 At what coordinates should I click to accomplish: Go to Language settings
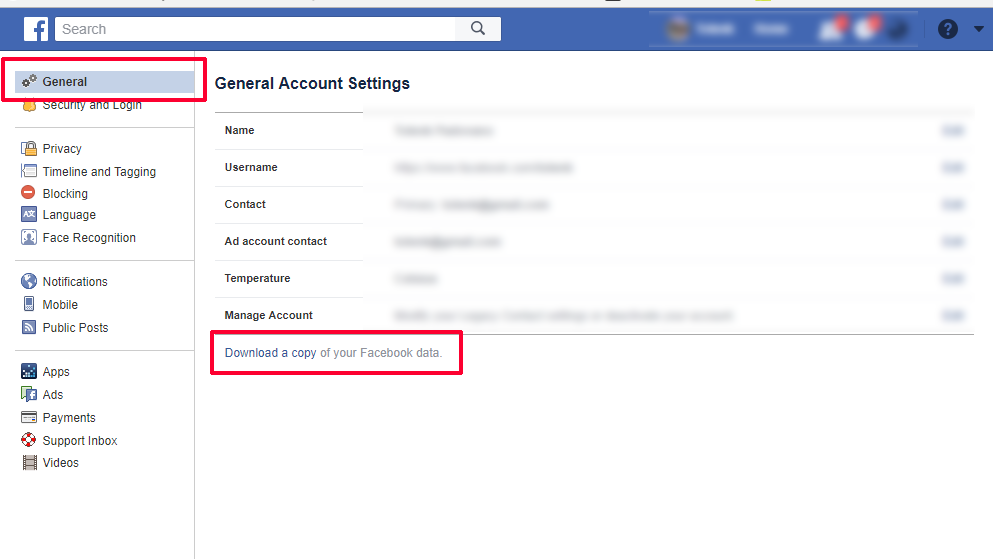[x=69, y=215]
